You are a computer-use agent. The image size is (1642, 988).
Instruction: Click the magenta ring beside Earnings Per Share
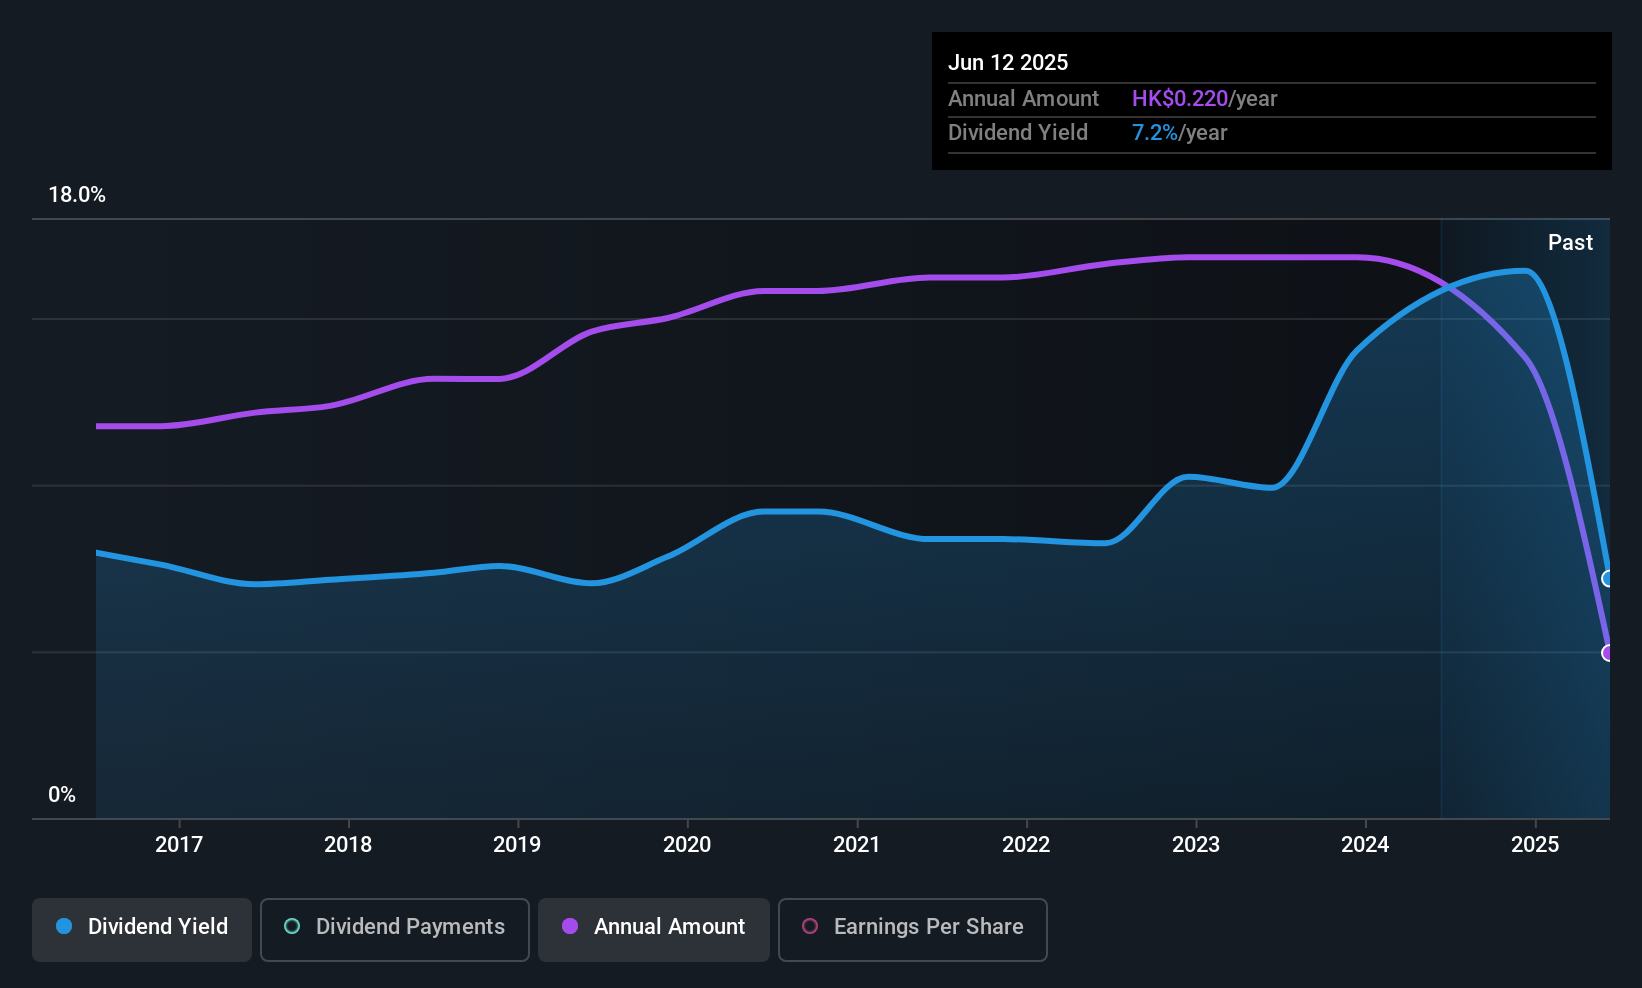810,926
